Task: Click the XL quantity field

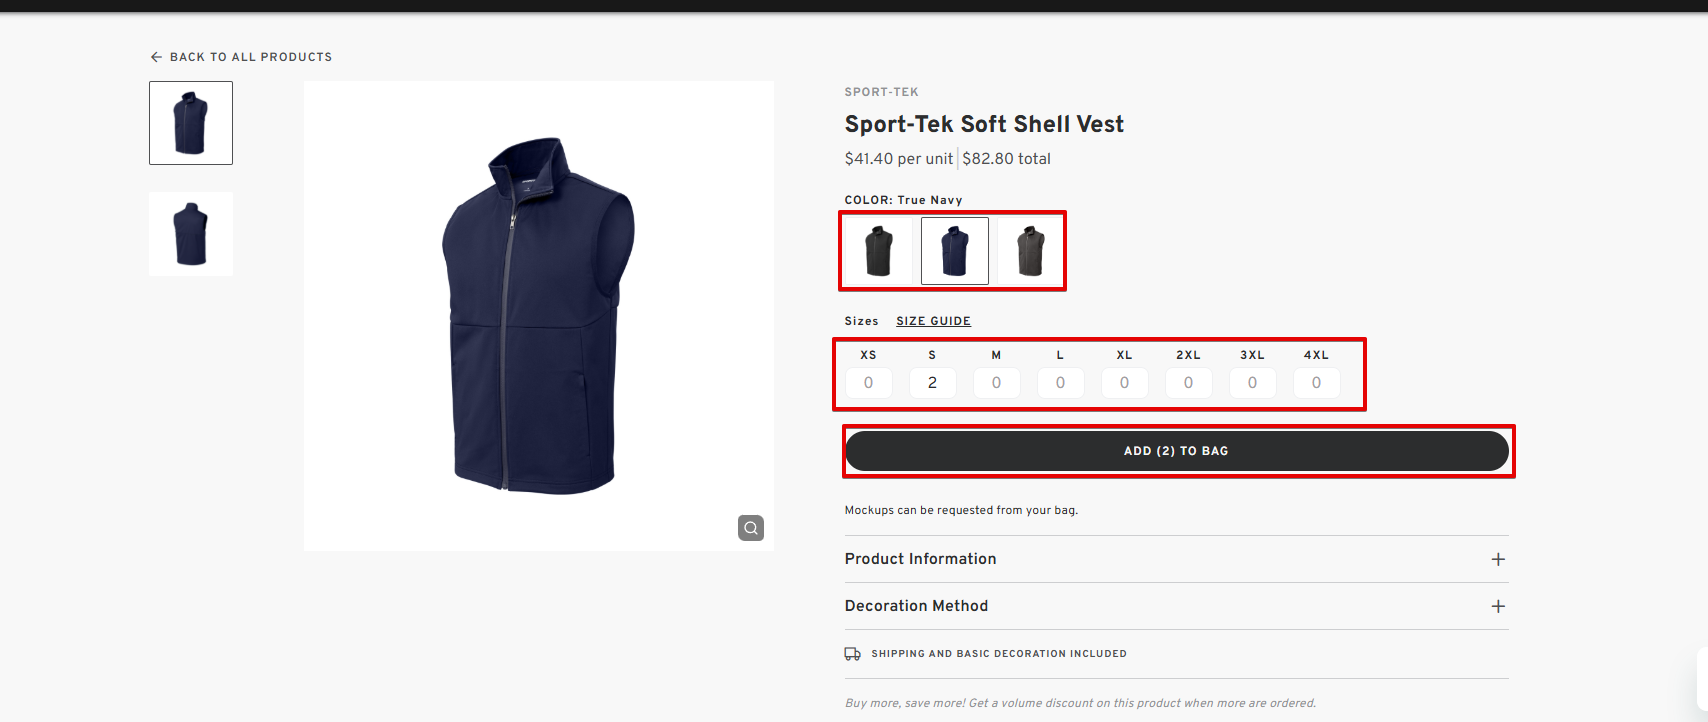Action: (1124, 383)
